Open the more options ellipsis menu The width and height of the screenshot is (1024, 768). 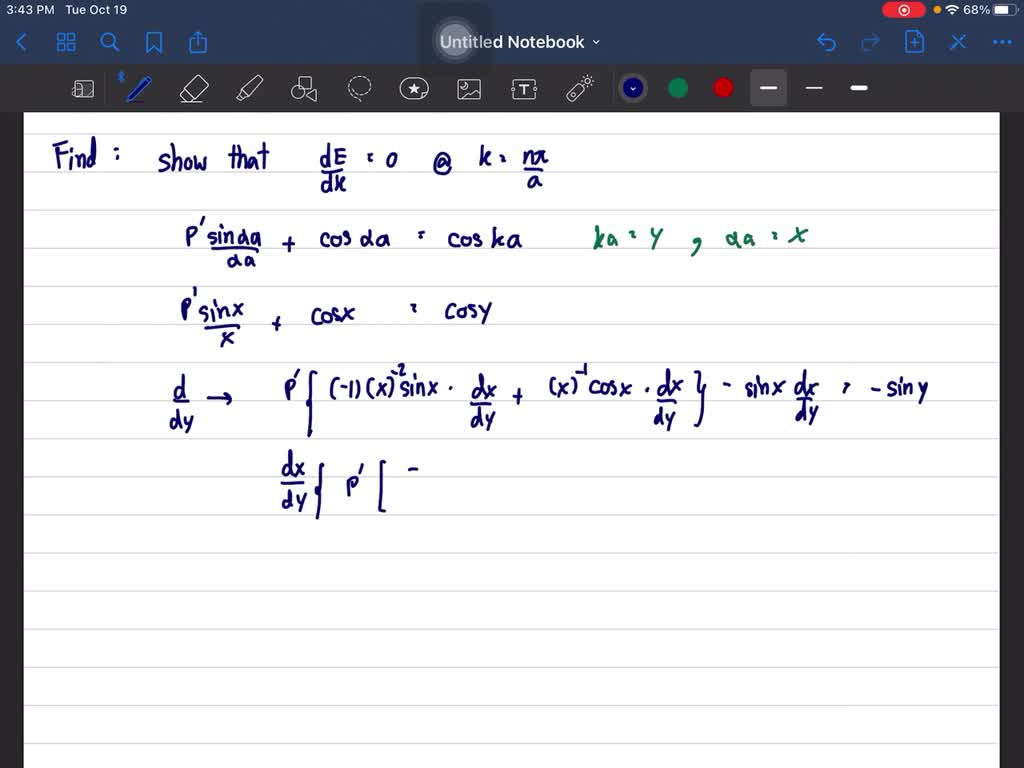(x=1001, y=42)
